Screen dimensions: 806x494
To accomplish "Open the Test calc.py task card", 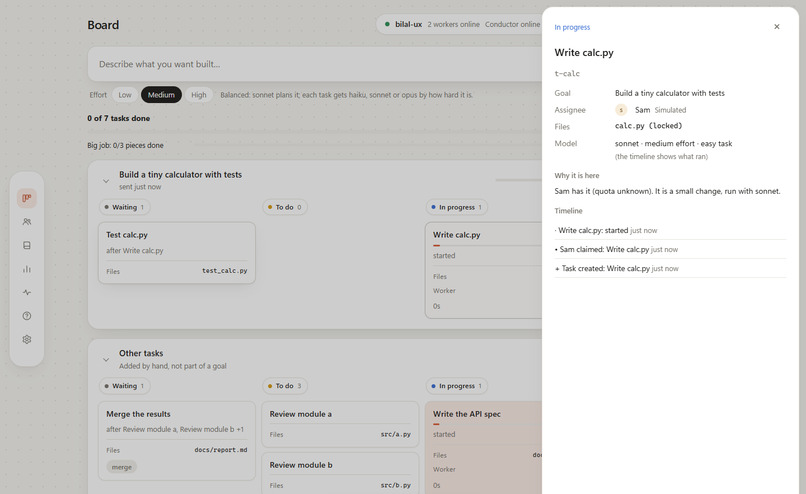I will click(177, 252).
